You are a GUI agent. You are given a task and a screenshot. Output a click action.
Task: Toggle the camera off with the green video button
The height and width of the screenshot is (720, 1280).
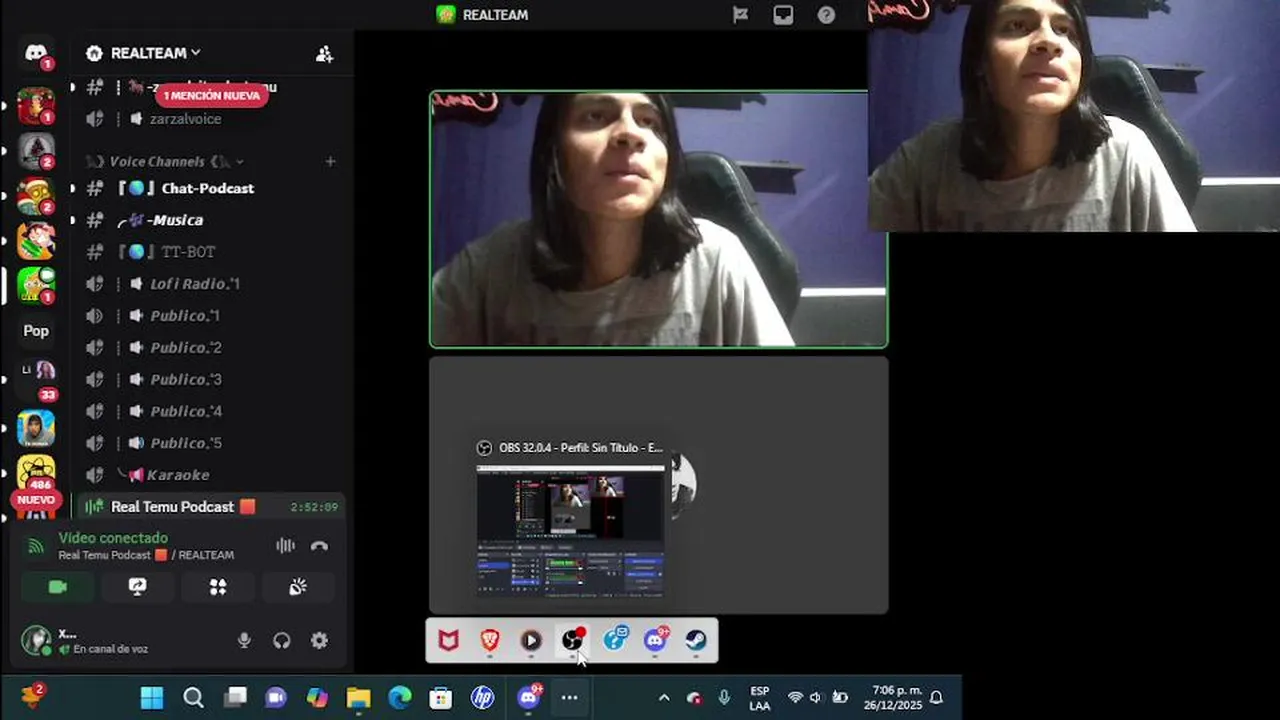(58, 587)
